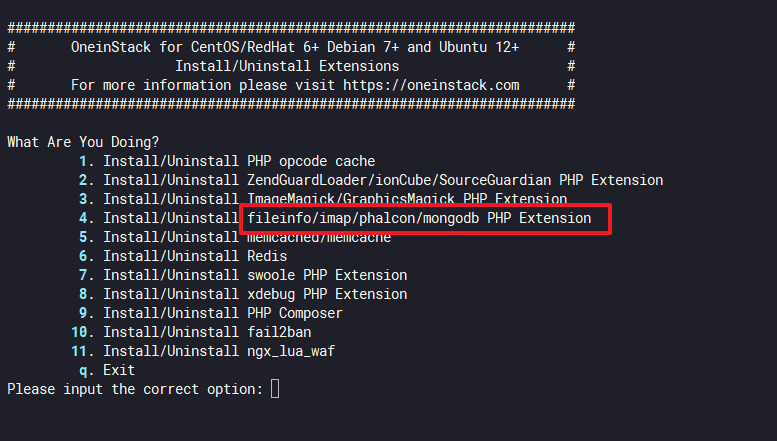Focus the terminal input cursor box
This screenshot has width=777, height=441.
point(275,389)
